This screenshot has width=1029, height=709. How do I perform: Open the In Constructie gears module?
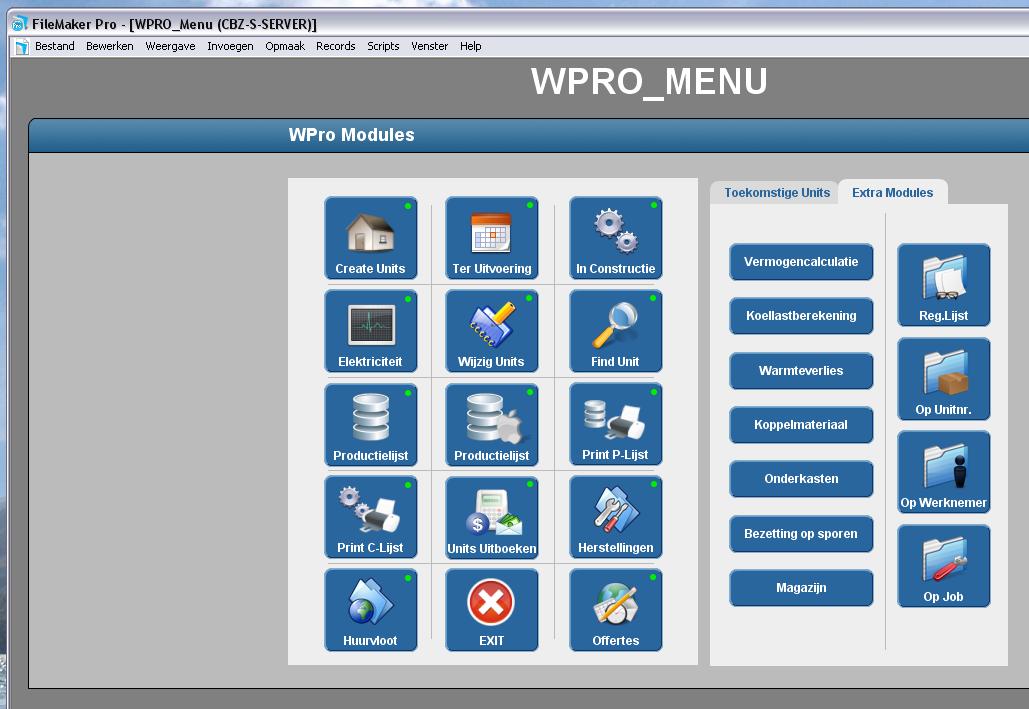616,238
